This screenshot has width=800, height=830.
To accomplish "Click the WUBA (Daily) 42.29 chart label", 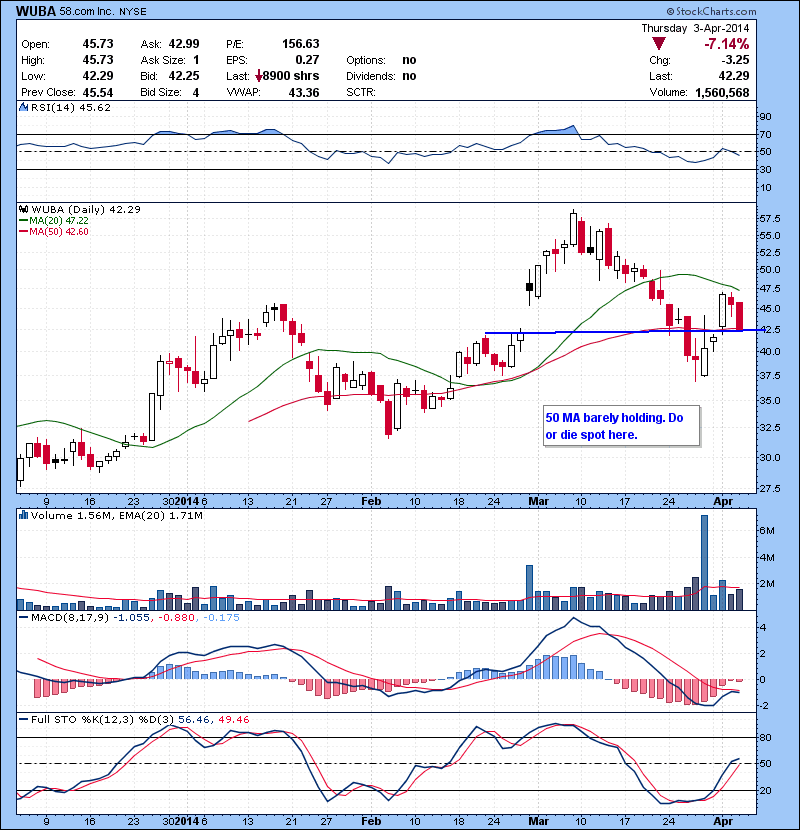I will pos(86,209).
